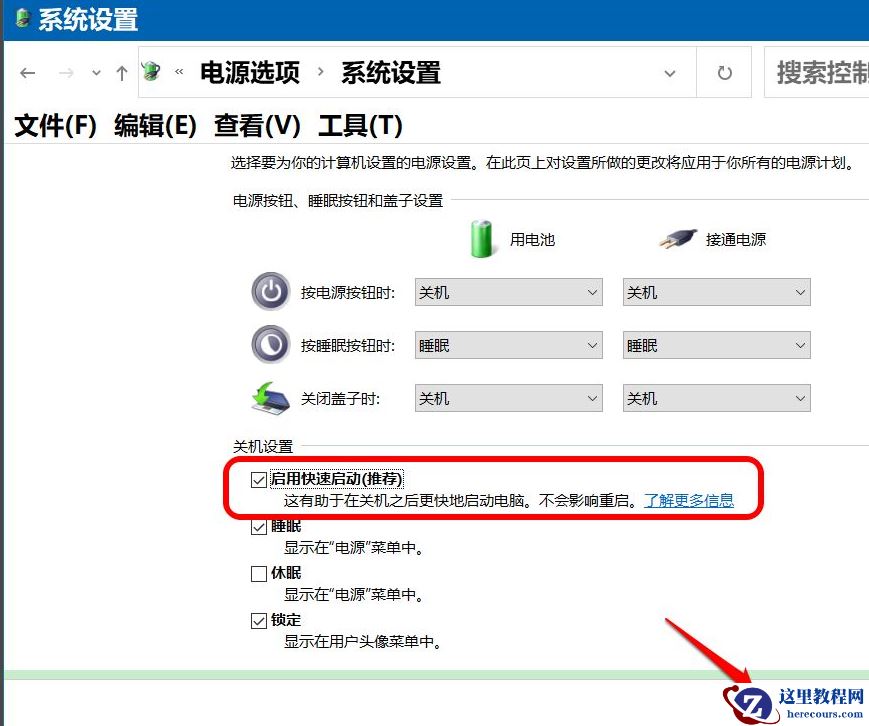This screenshot has height=726, width=869.
Task: Click the sleep button icon beside 按睡眠按钮时
Action: tap(271, 344)
